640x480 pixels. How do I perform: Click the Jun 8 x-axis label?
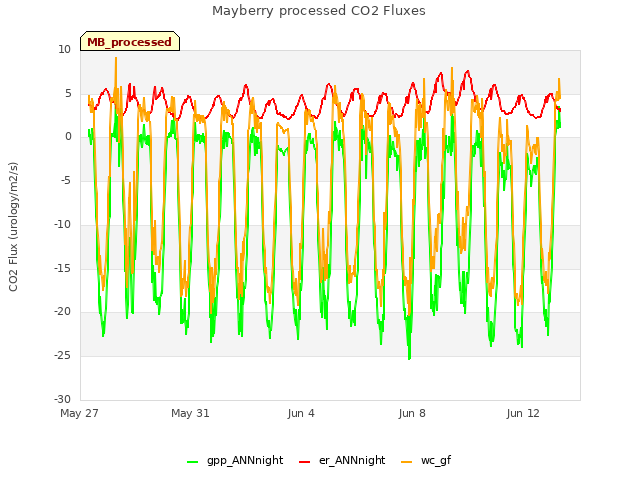click(412, 413)
